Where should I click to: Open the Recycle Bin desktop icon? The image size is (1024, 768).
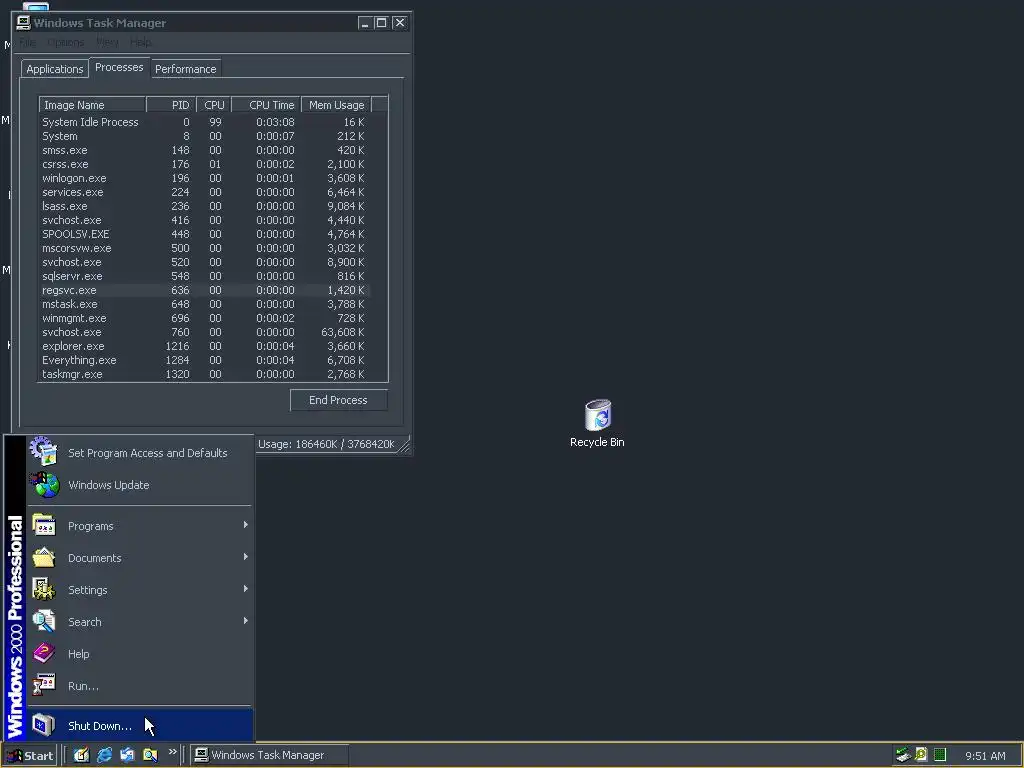598,415
